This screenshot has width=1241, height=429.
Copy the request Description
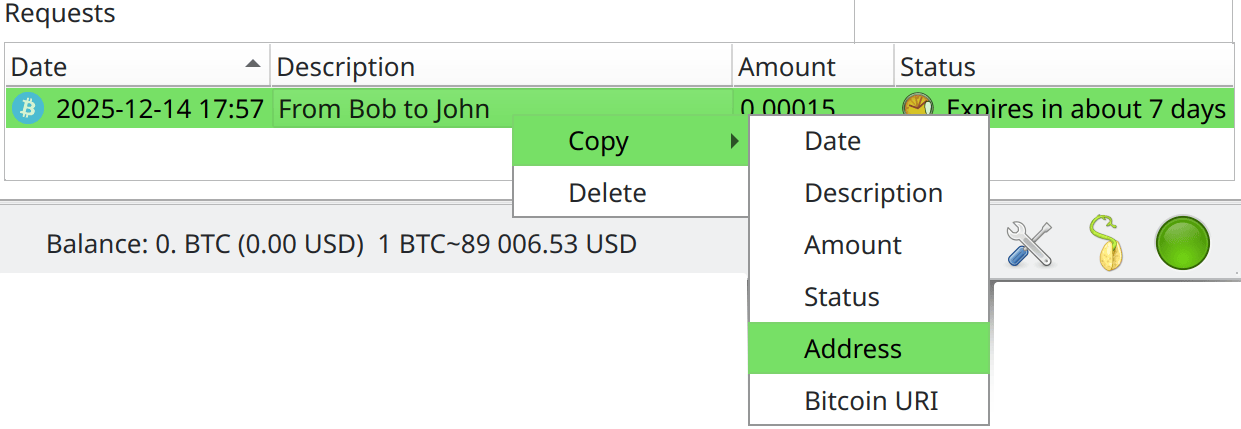click(873, 193)
